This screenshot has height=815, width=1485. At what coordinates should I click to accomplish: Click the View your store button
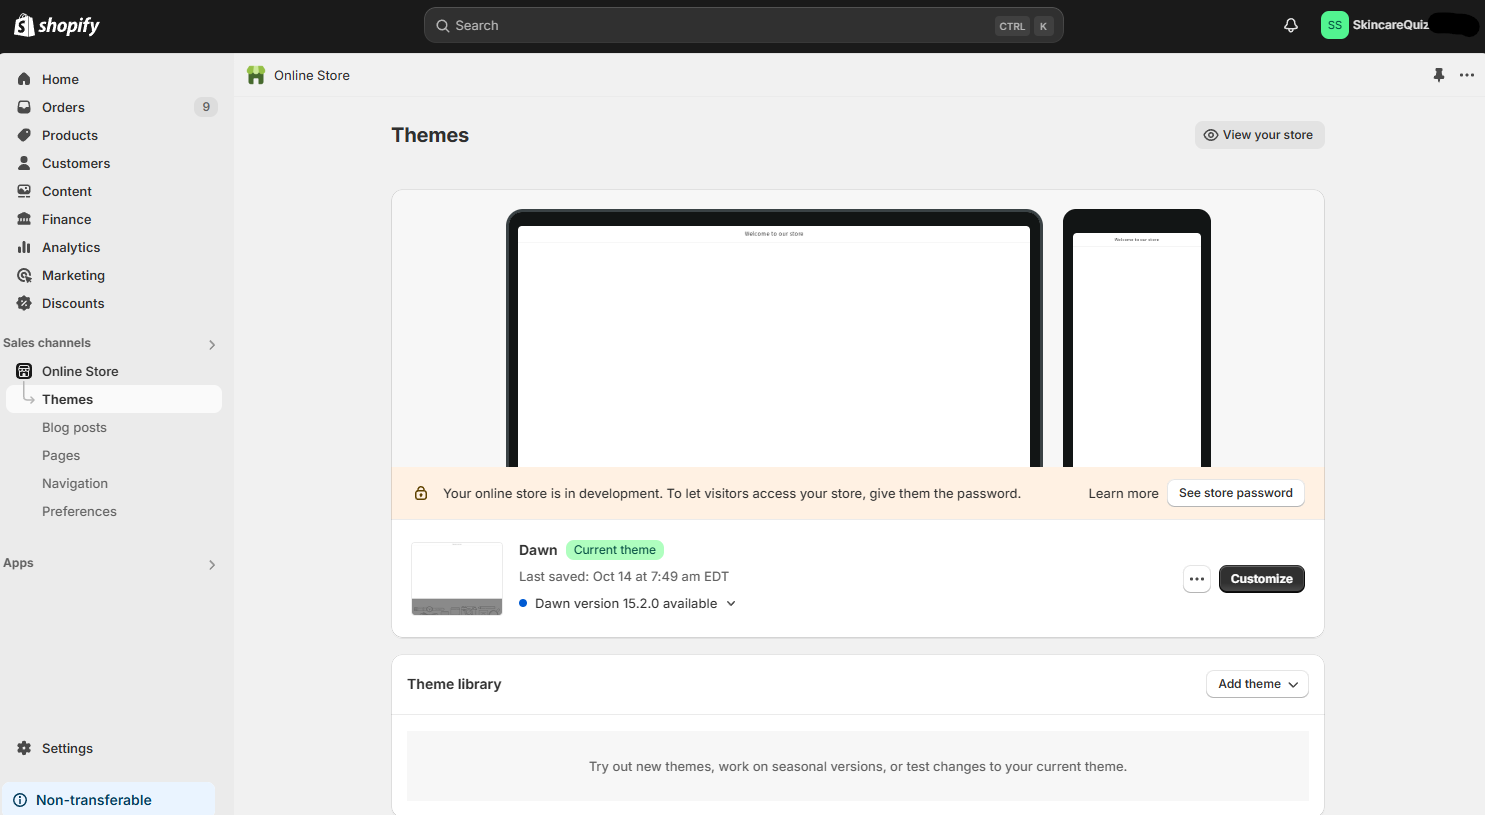click(1259, 135)
